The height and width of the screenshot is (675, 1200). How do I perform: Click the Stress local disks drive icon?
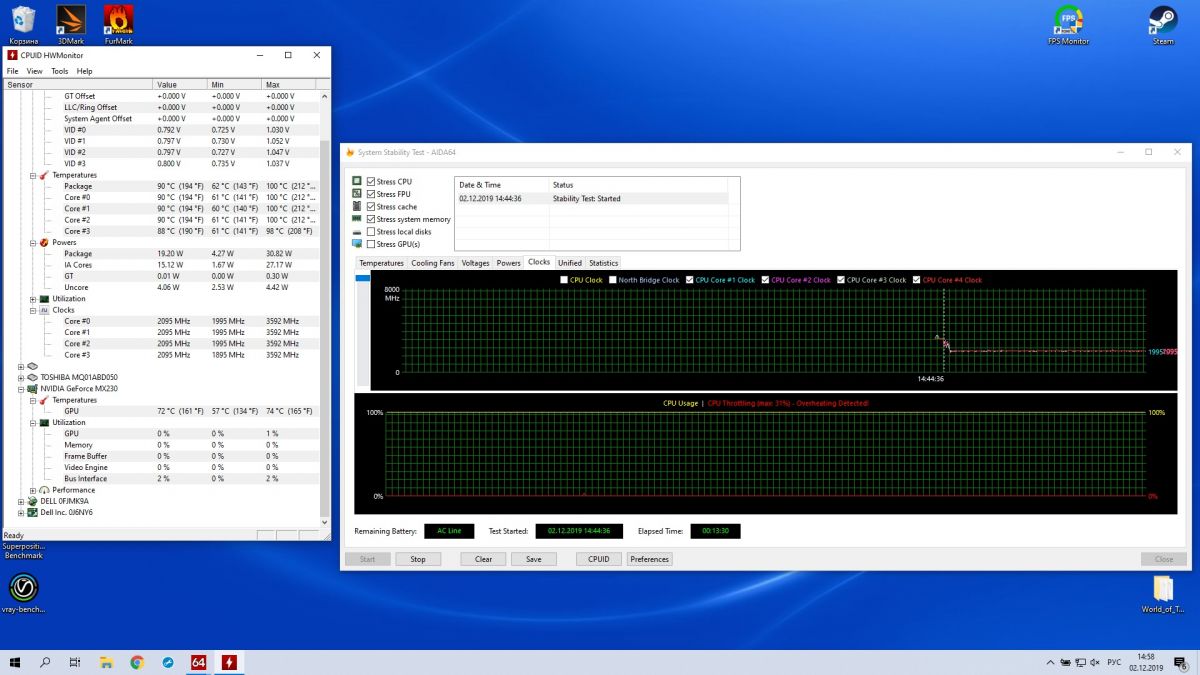click(x=357, y=231)
